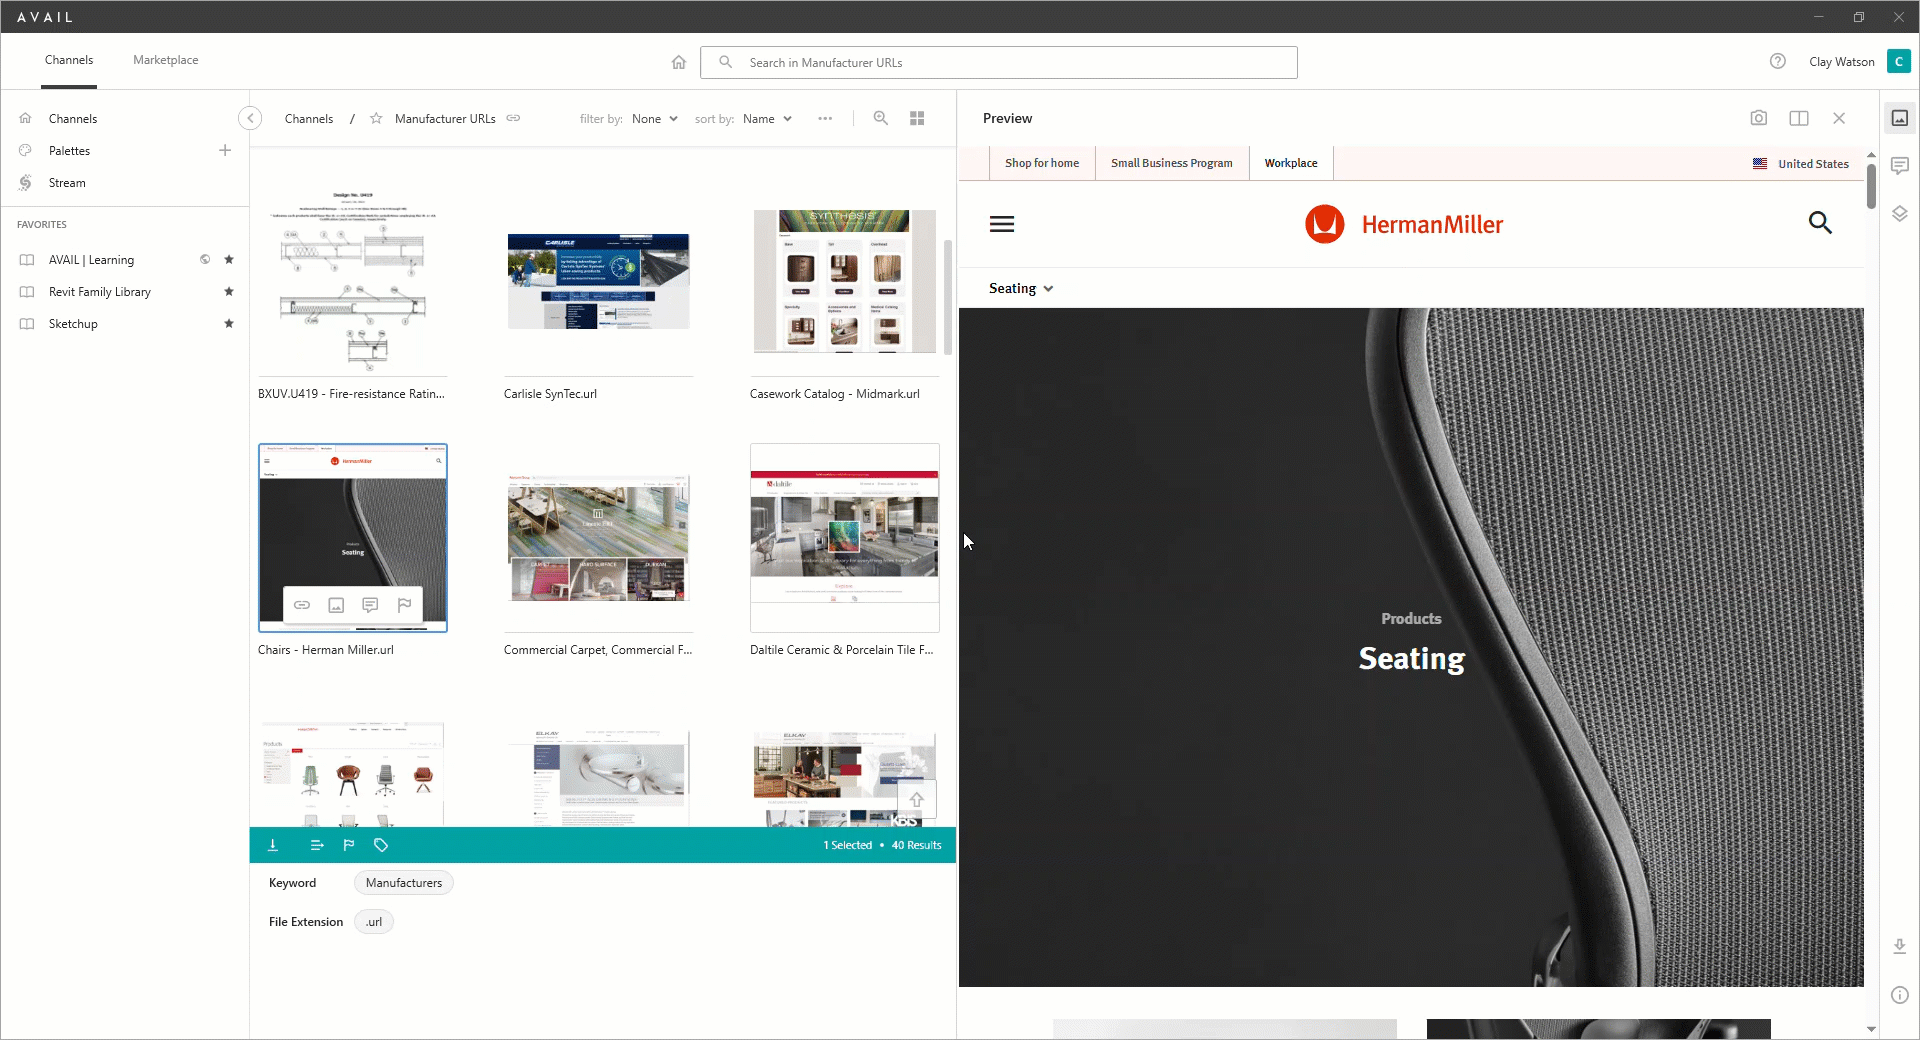Select the Workplace tab on Herman Miller
1920x1040 pixels.
[1290, 163]
